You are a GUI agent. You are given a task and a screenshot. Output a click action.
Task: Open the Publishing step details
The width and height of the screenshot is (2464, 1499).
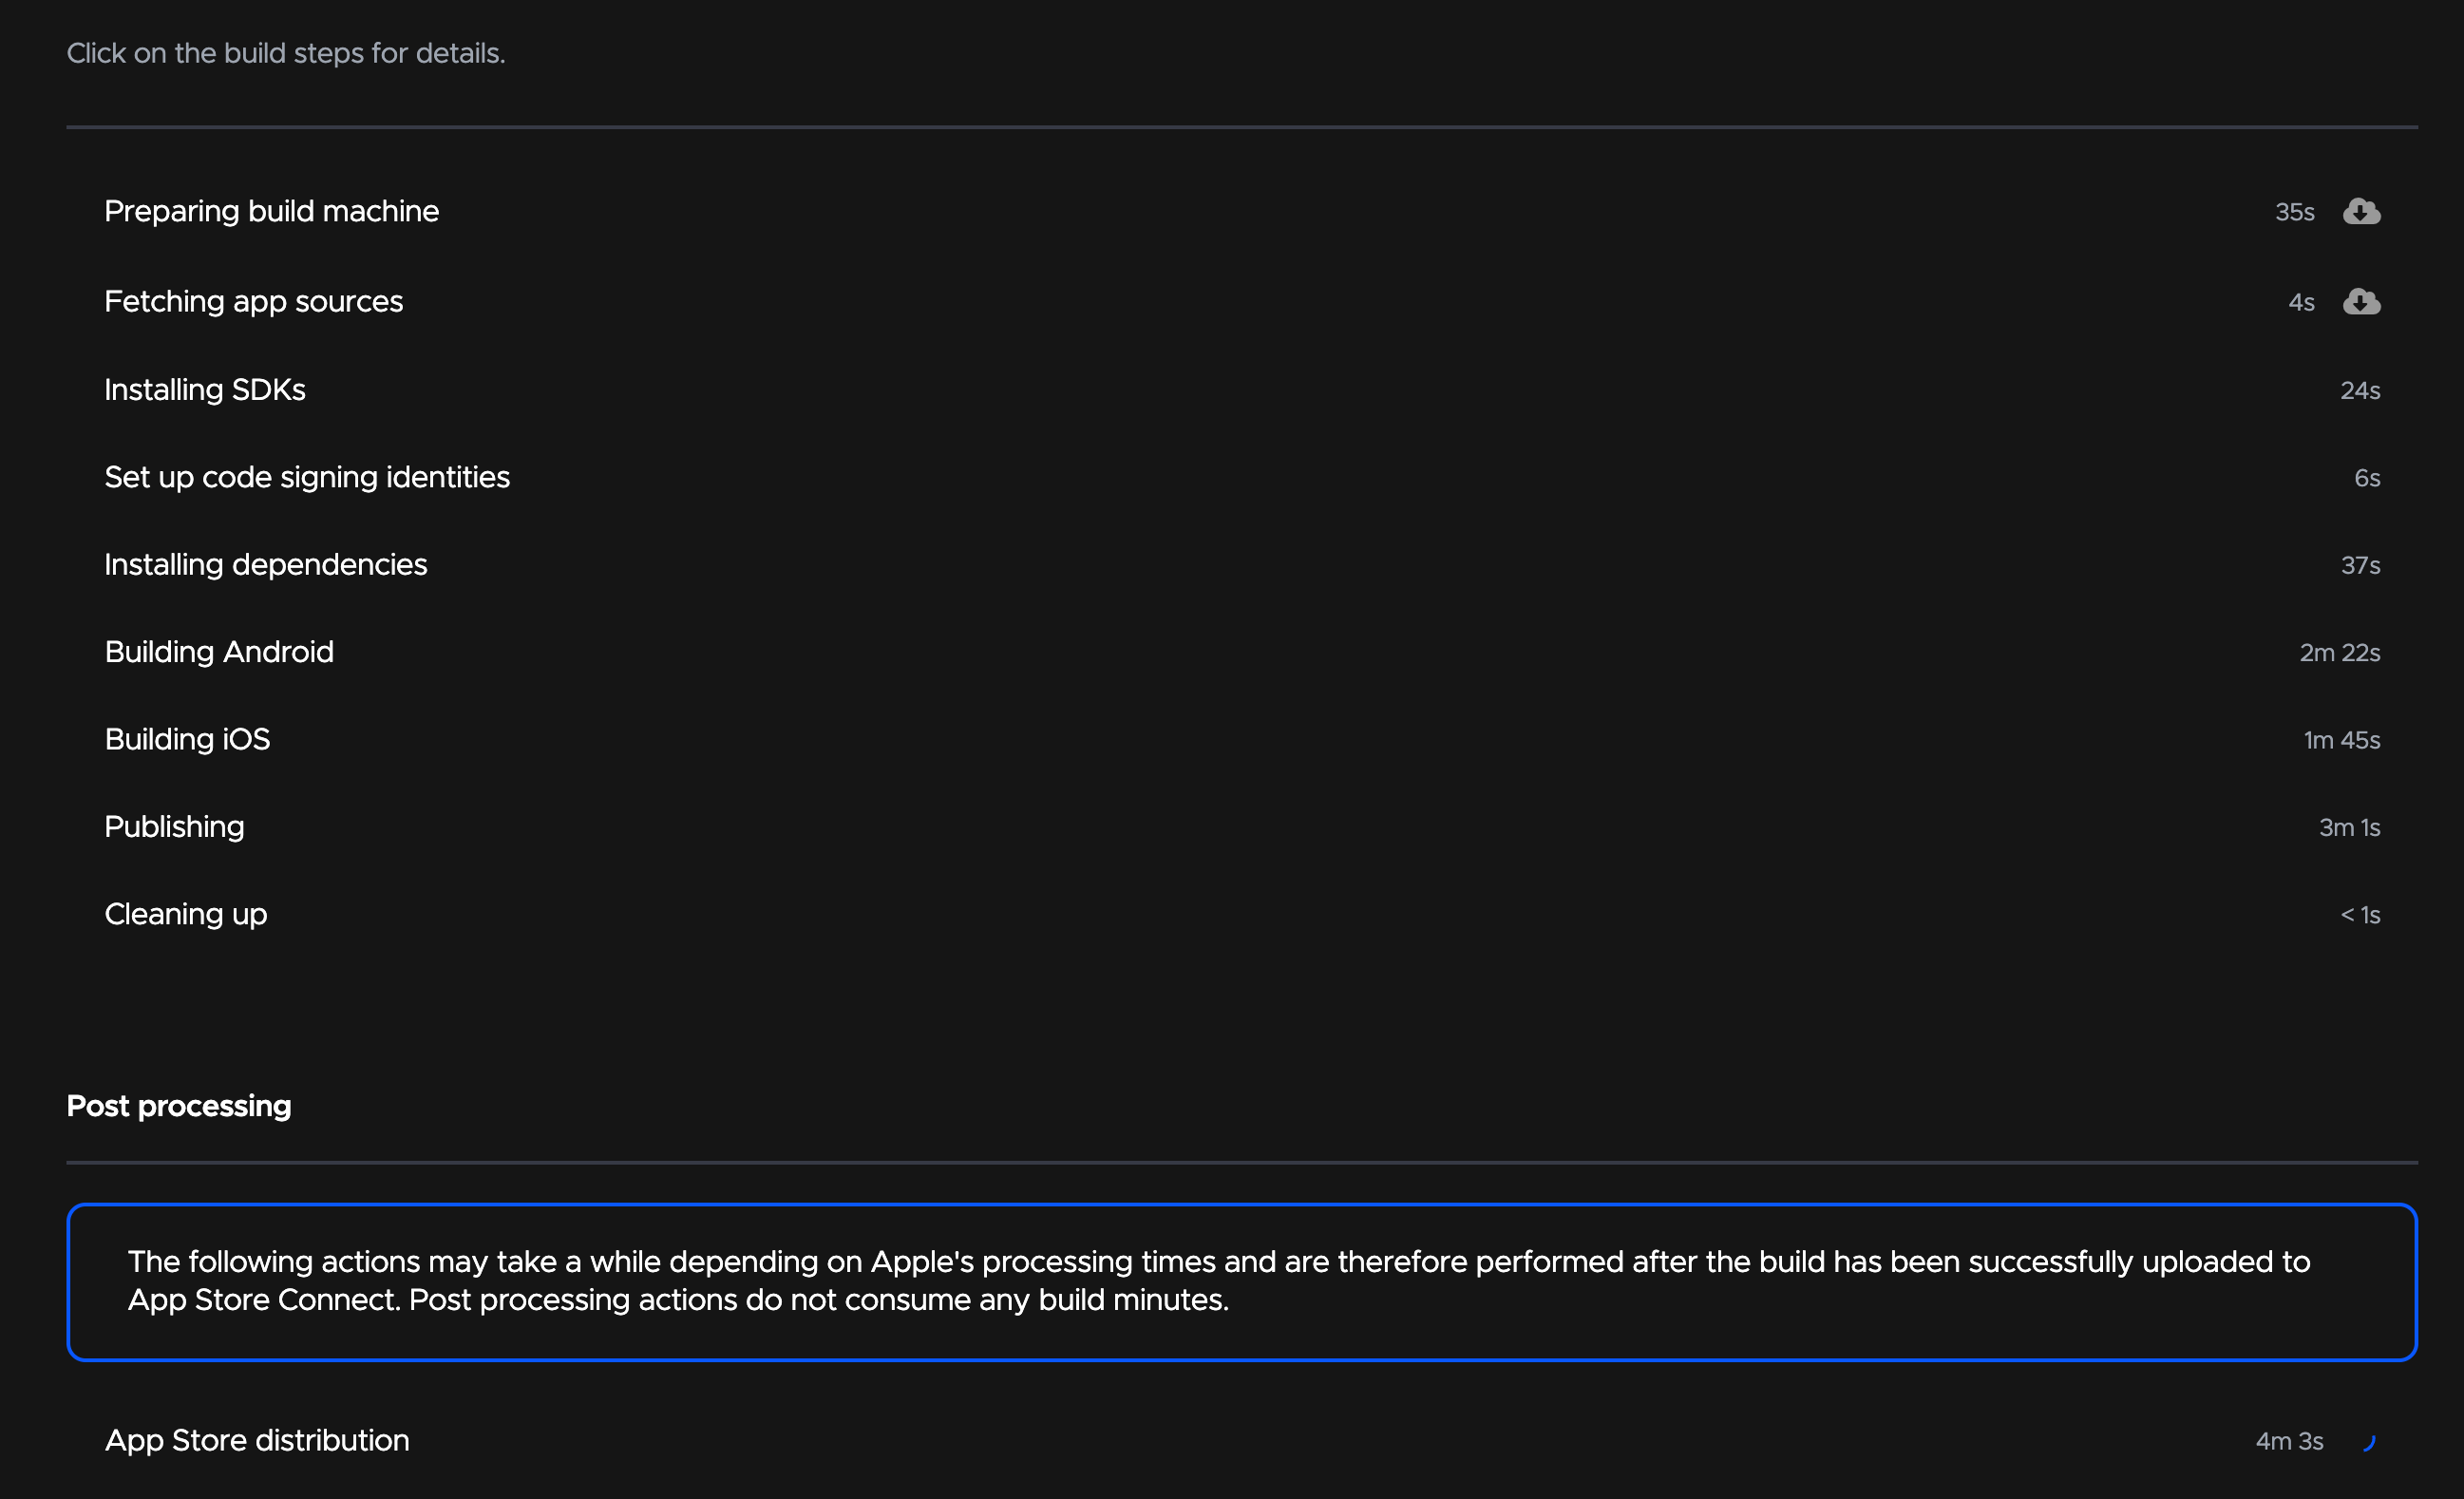[x=174, y=826]
